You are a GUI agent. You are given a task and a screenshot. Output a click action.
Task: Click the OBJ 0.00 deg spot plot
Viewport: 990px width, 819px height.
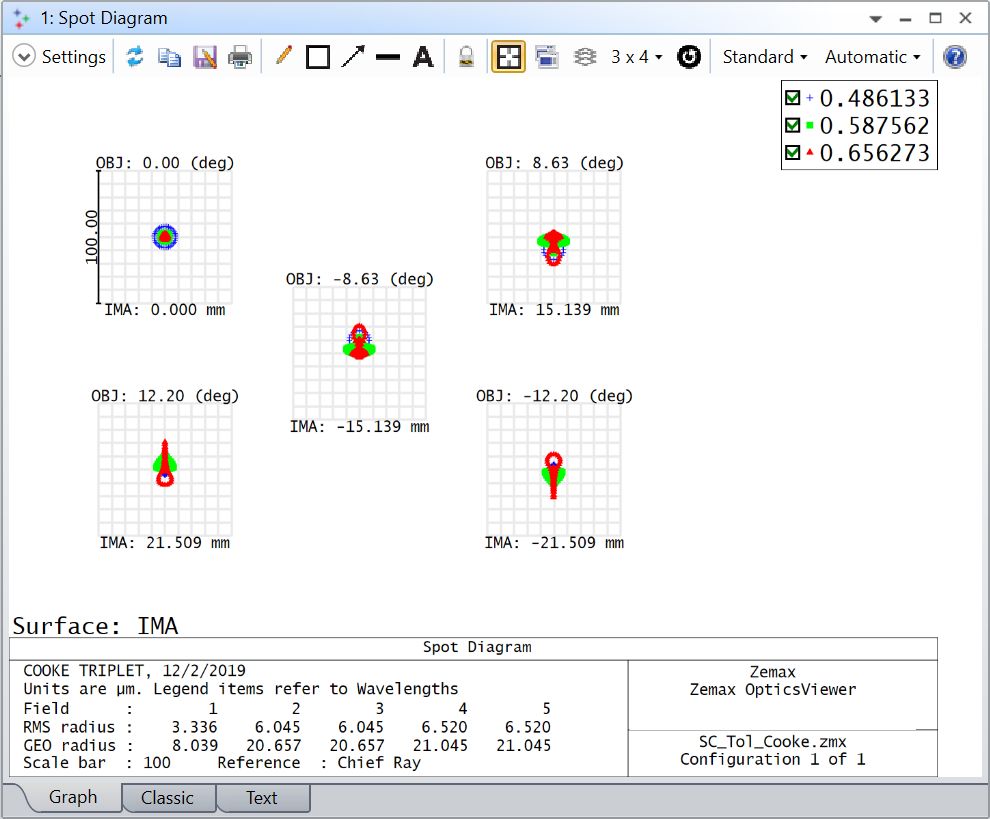click(165, 237)
